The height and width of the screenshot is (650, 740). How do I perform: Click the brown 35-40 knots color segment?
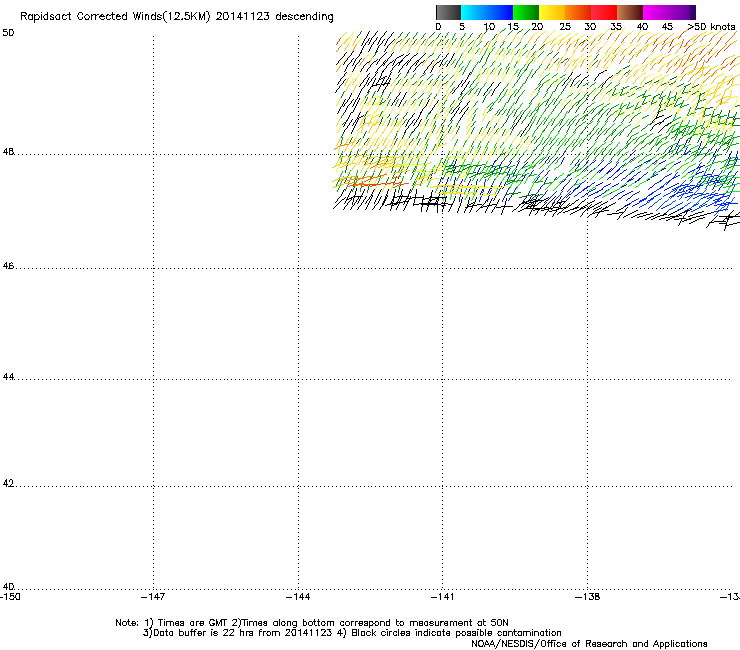coord(630,12)
